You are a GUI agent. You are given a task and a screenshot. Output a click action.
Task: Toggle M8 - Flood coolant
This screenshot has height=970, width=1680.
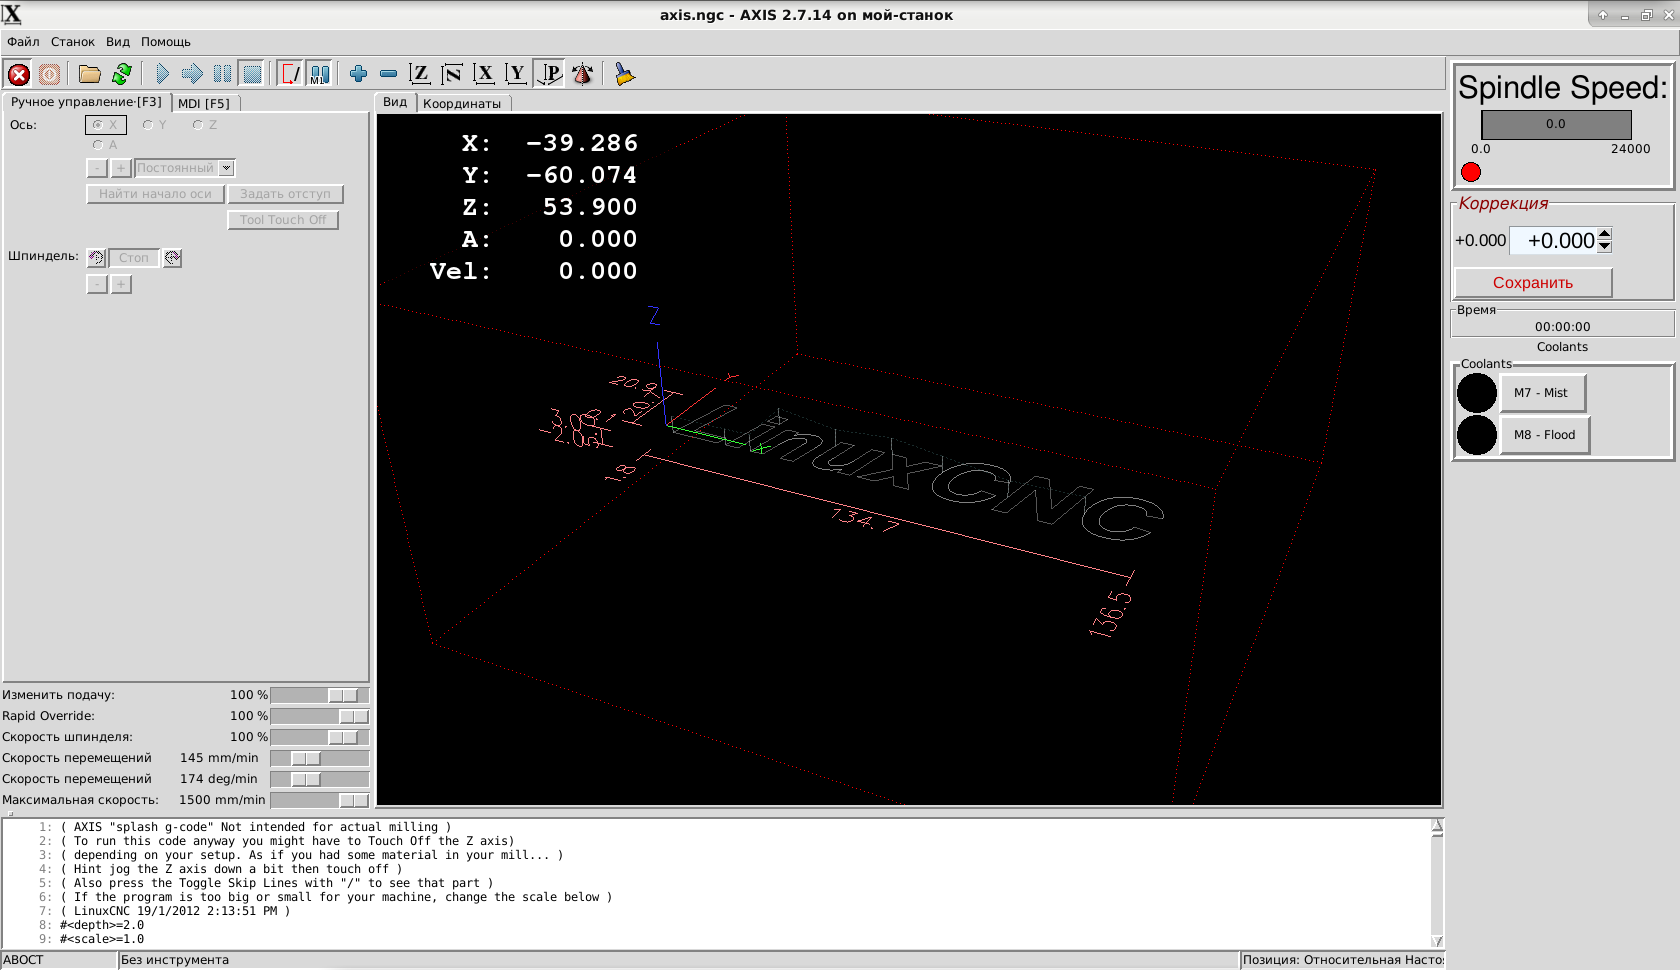coord(1545,435)
